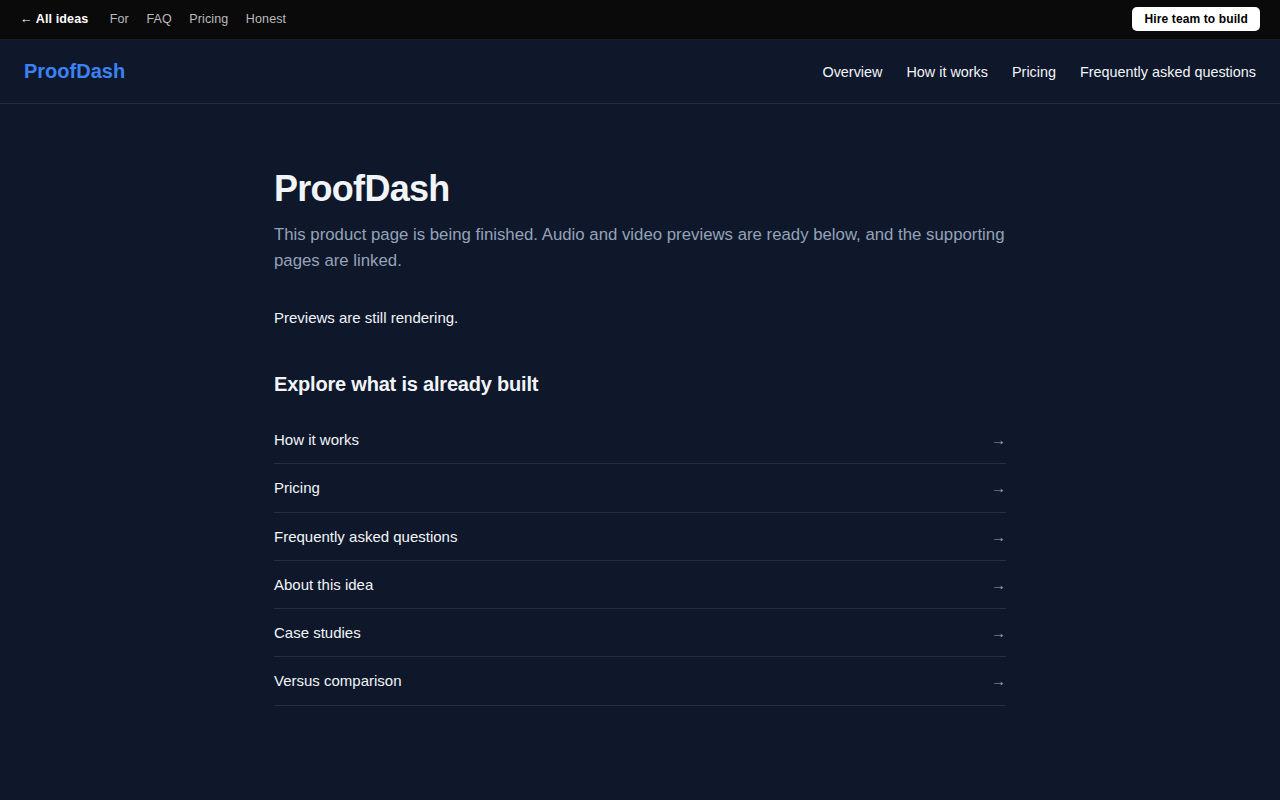Open the Case studies list link
The width and height of the screenshot is (1280, 800).
pyautogui.click(x=639, y=633)
